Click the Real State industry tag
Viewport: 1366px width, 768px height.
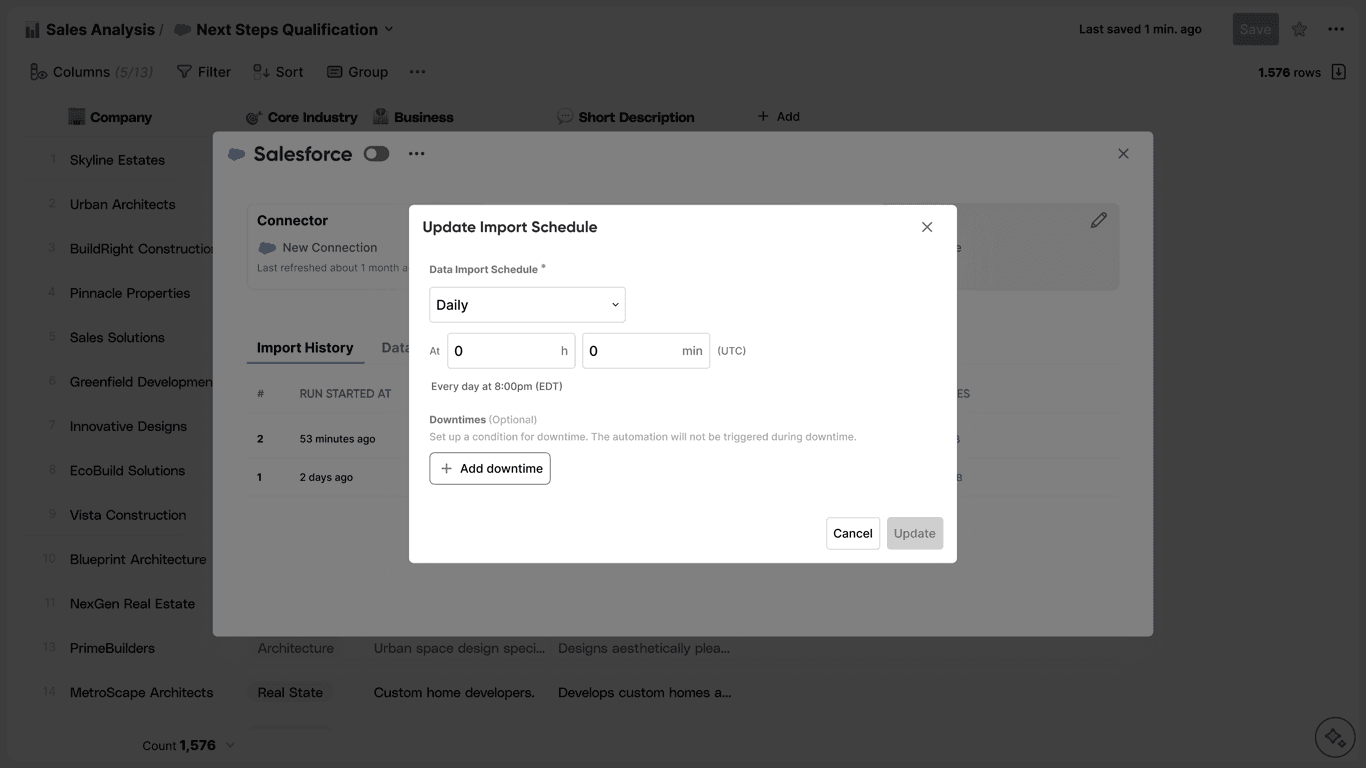[290, 692]
